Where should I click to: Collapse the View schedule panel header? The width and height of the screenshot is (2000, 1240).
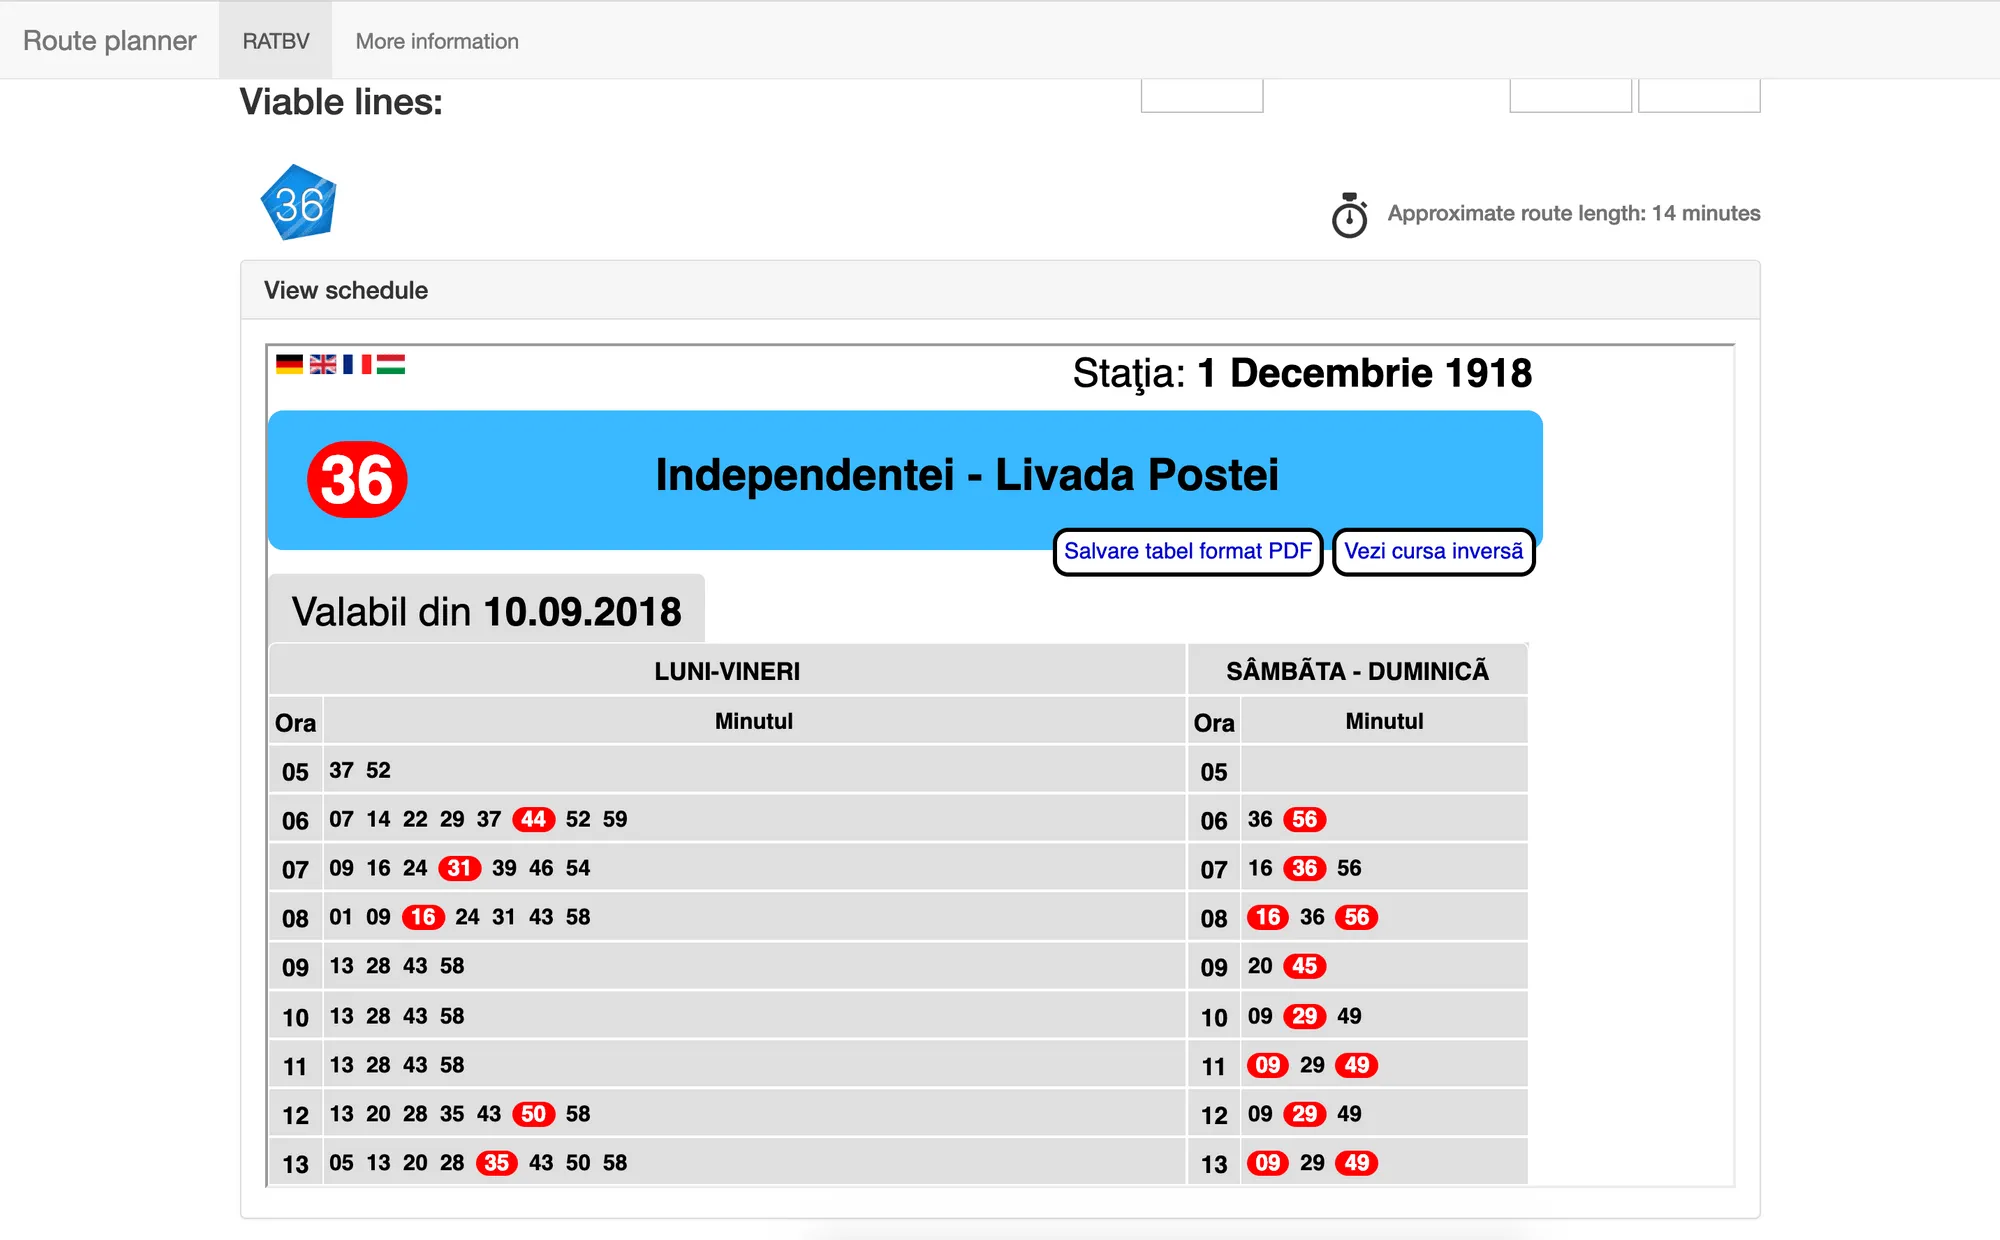(x=346, y=290)
